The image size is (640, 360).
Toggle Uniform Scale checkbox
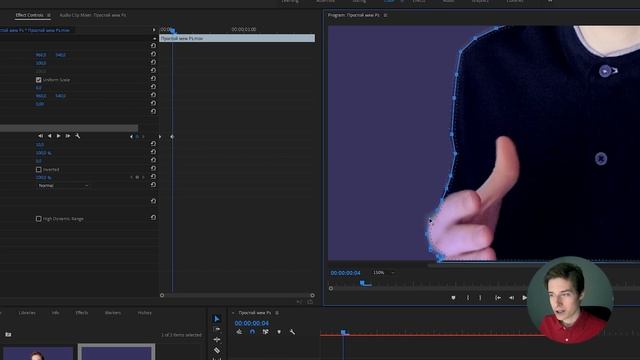pos(39,80)
